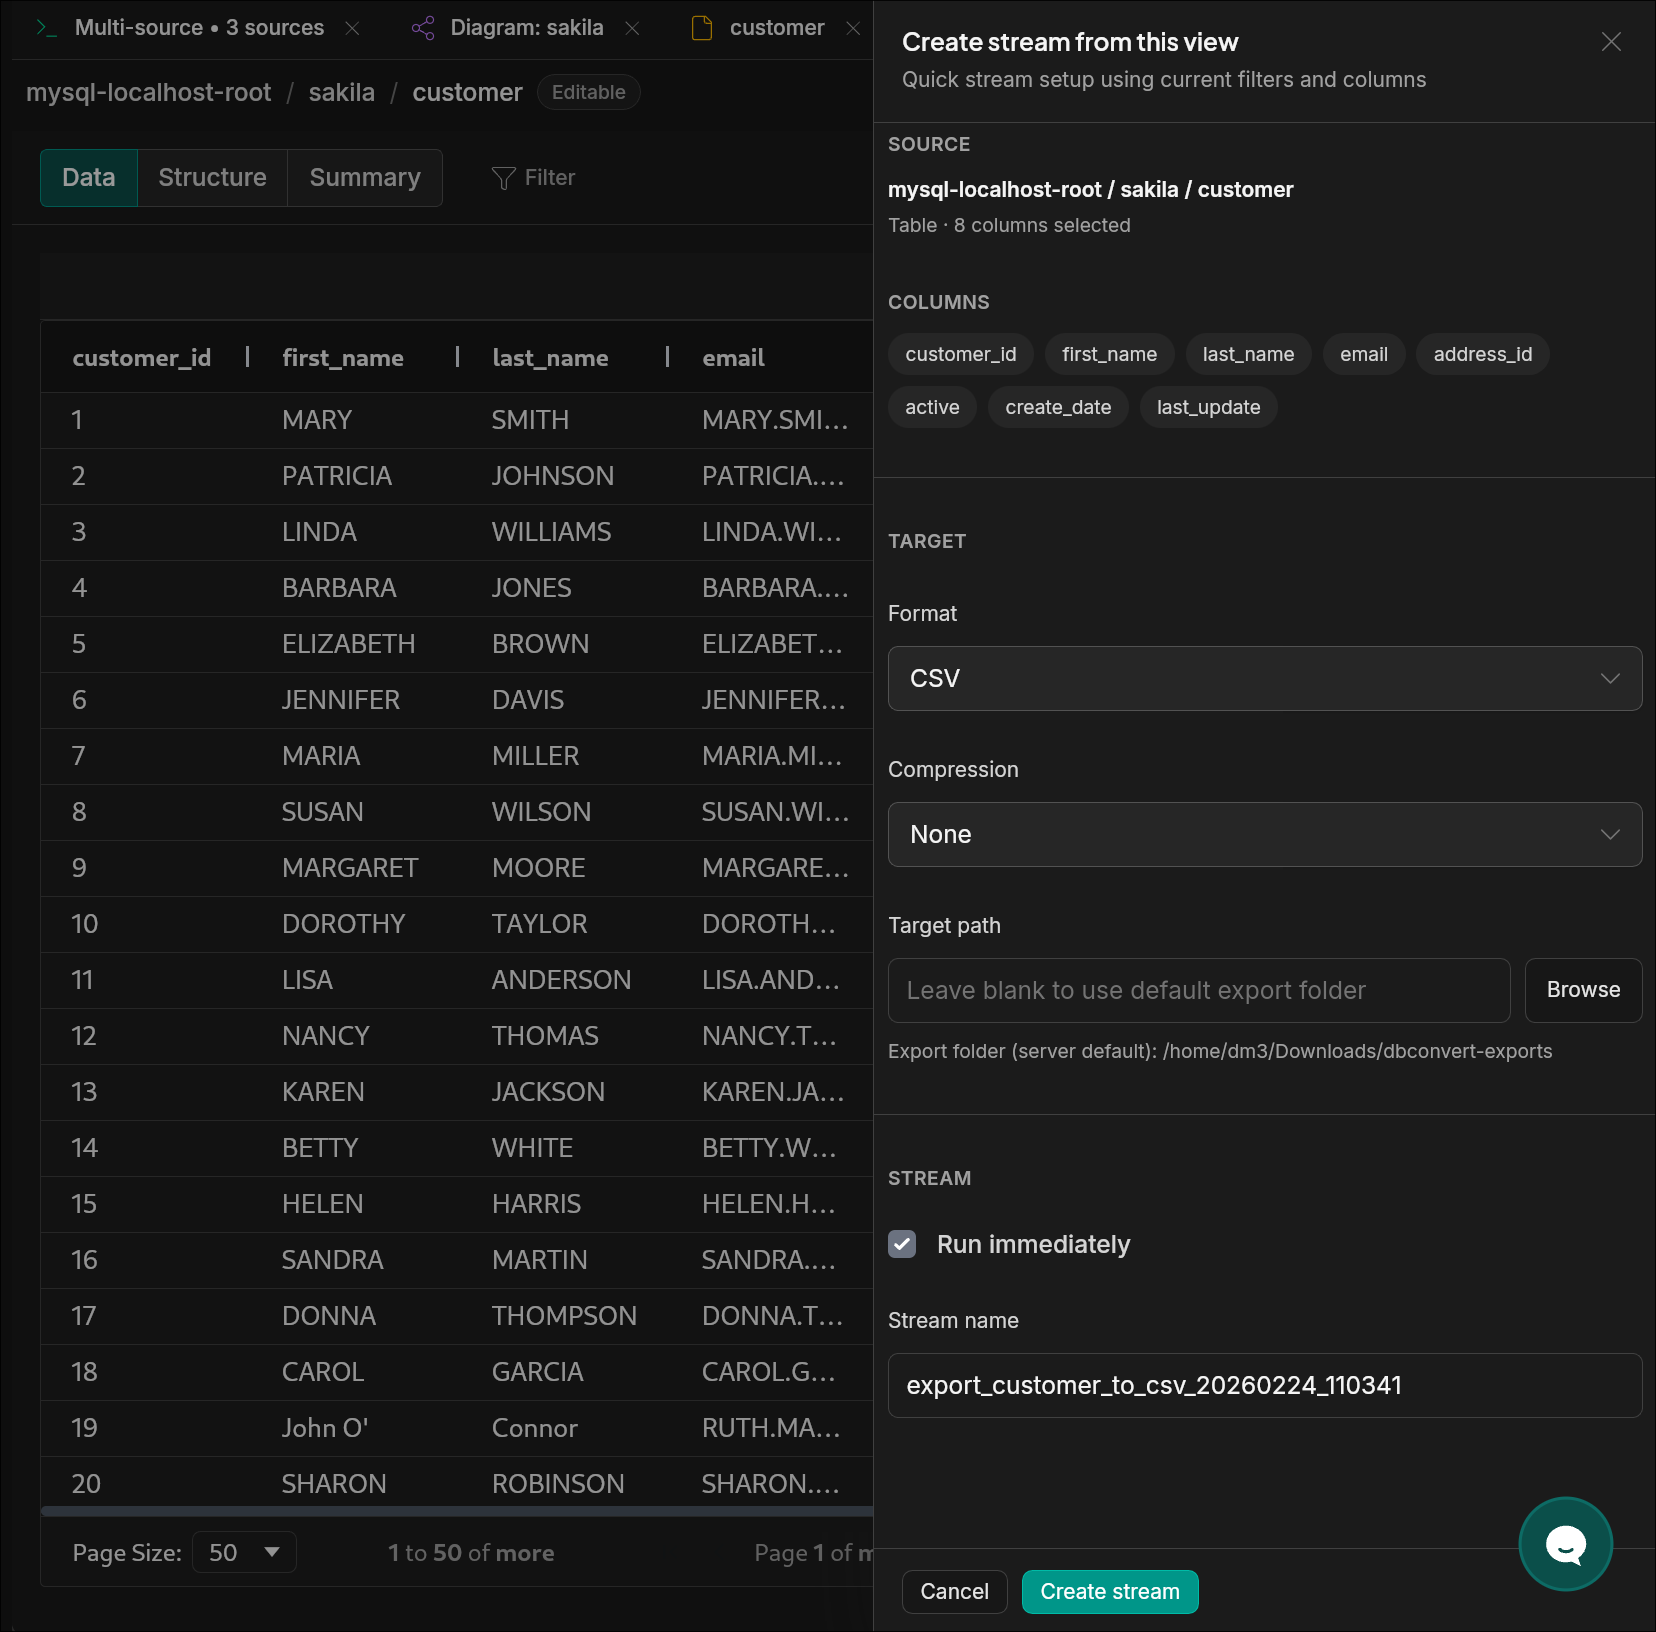Click the horizontal scrollbar under the table
This screenshot has width=1656, height=1632.
tap(456, 1511)
